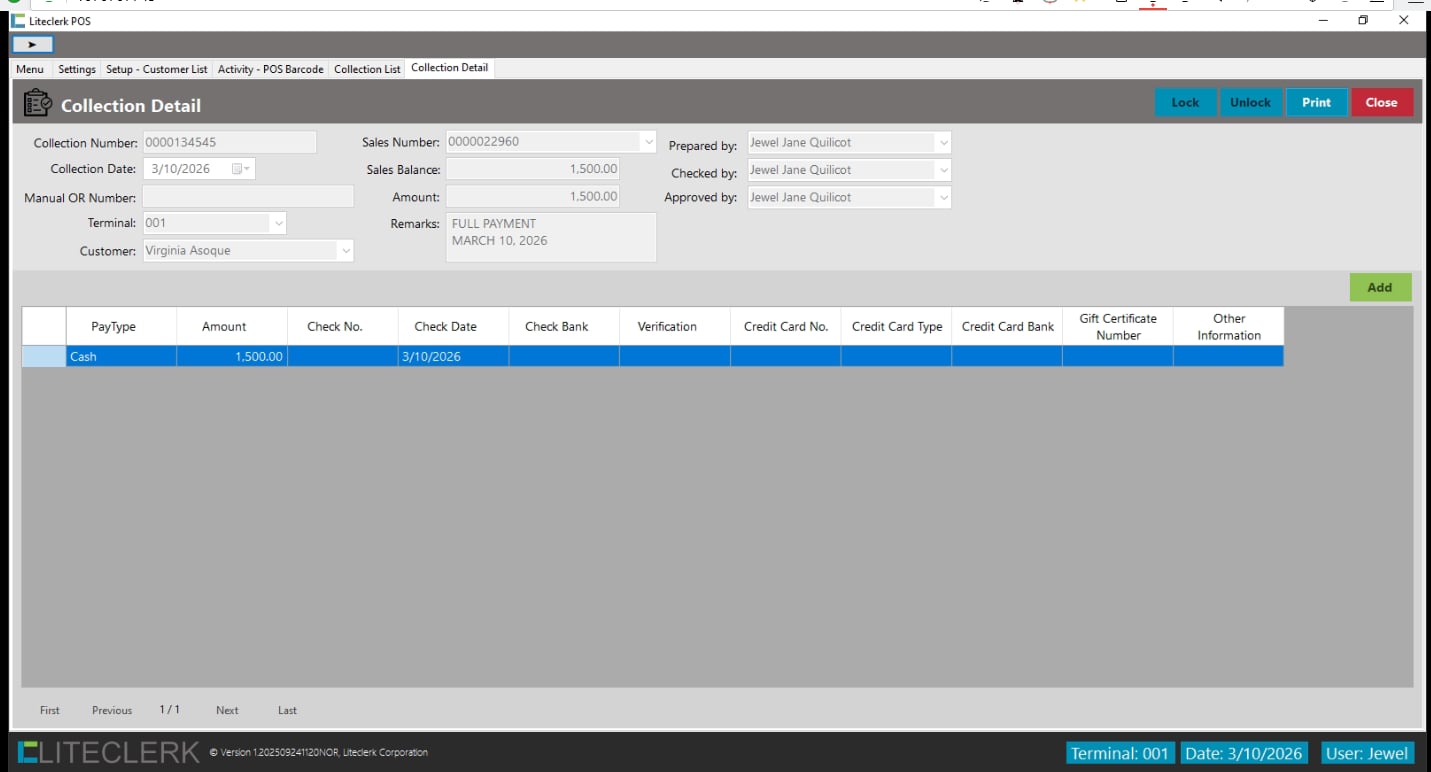This screenshot has height=772, width=1431.
Task: Click the green Add button
Action: point(1379,287)
